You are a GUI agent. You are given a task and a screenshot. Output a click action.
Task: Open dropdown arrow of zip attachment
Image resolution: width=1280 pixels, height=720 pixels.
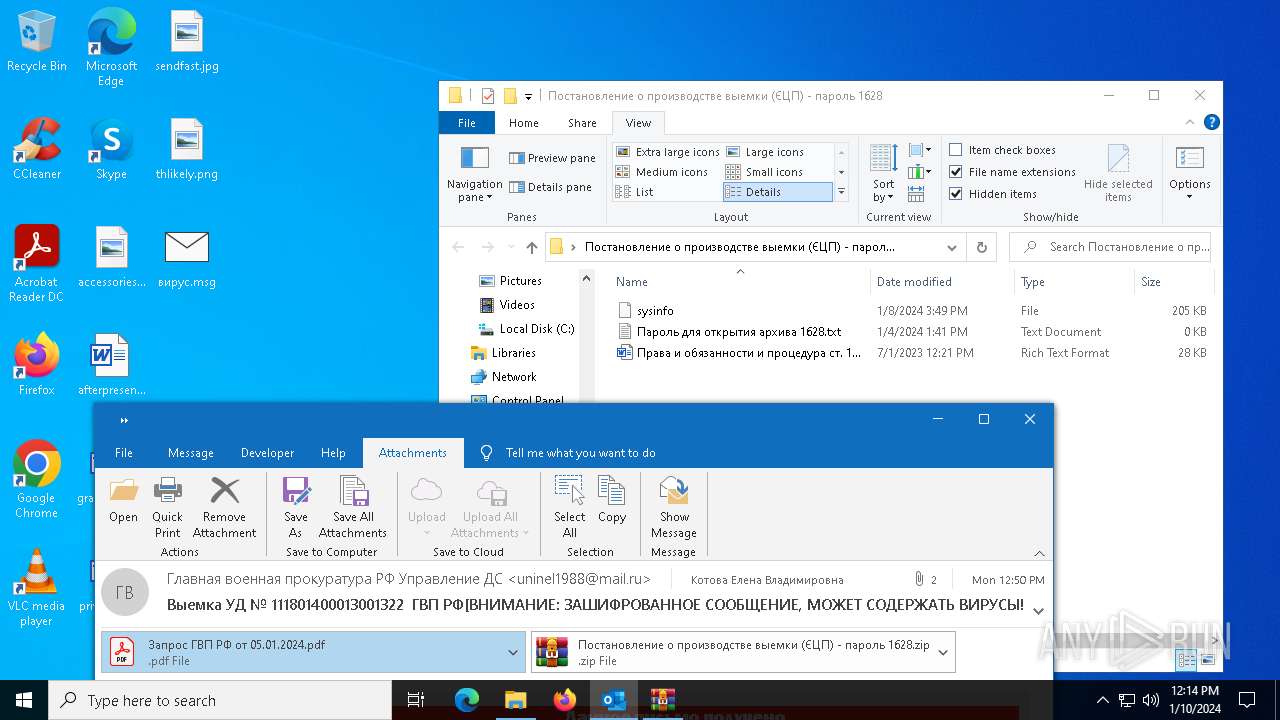pyautogui.click(x=942, y=653)
